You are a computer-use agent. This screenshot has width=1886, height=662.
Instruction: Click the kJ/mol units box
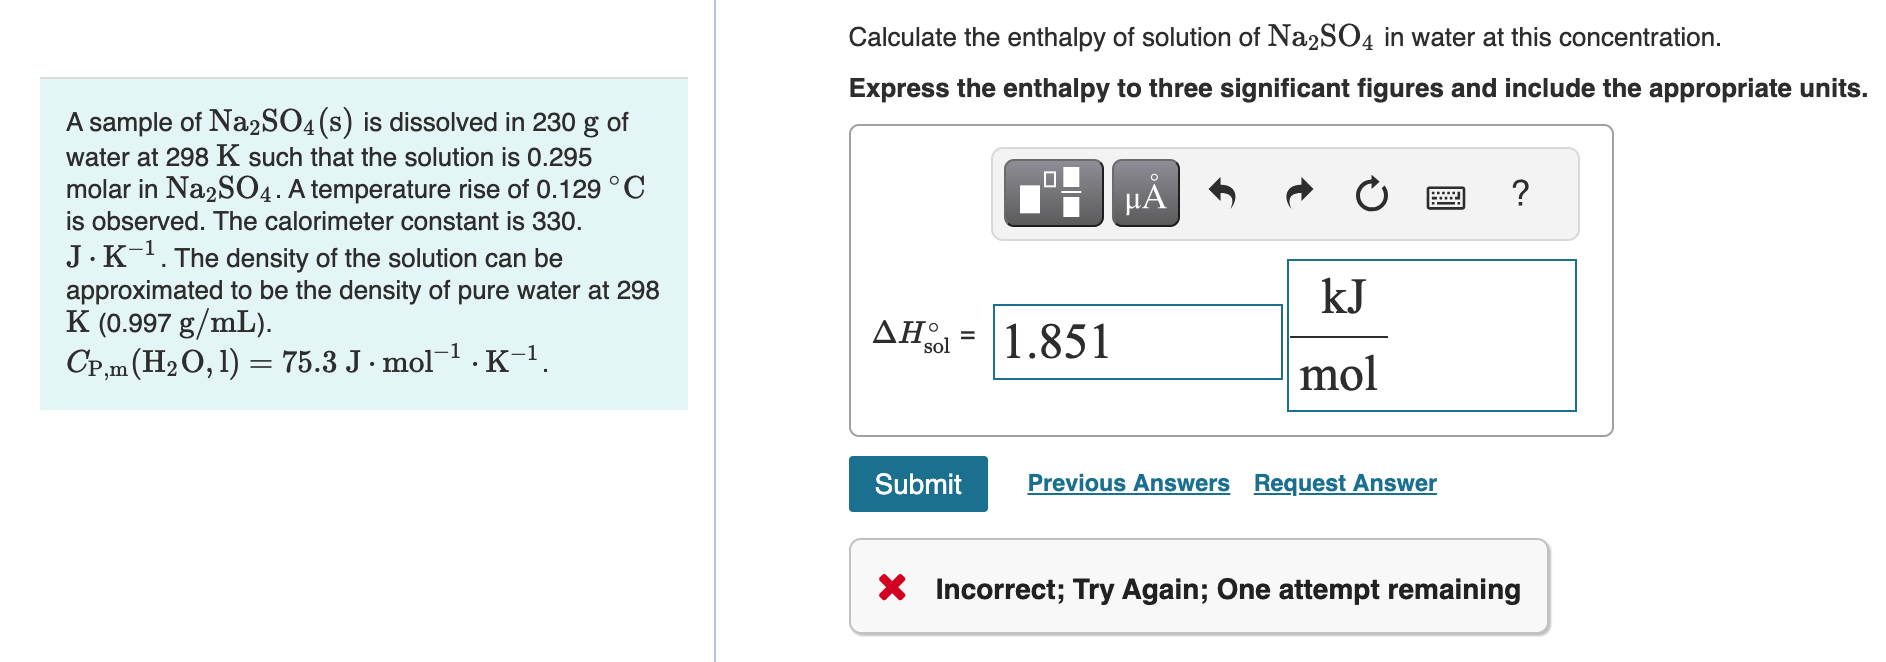tap(1432, 333)
